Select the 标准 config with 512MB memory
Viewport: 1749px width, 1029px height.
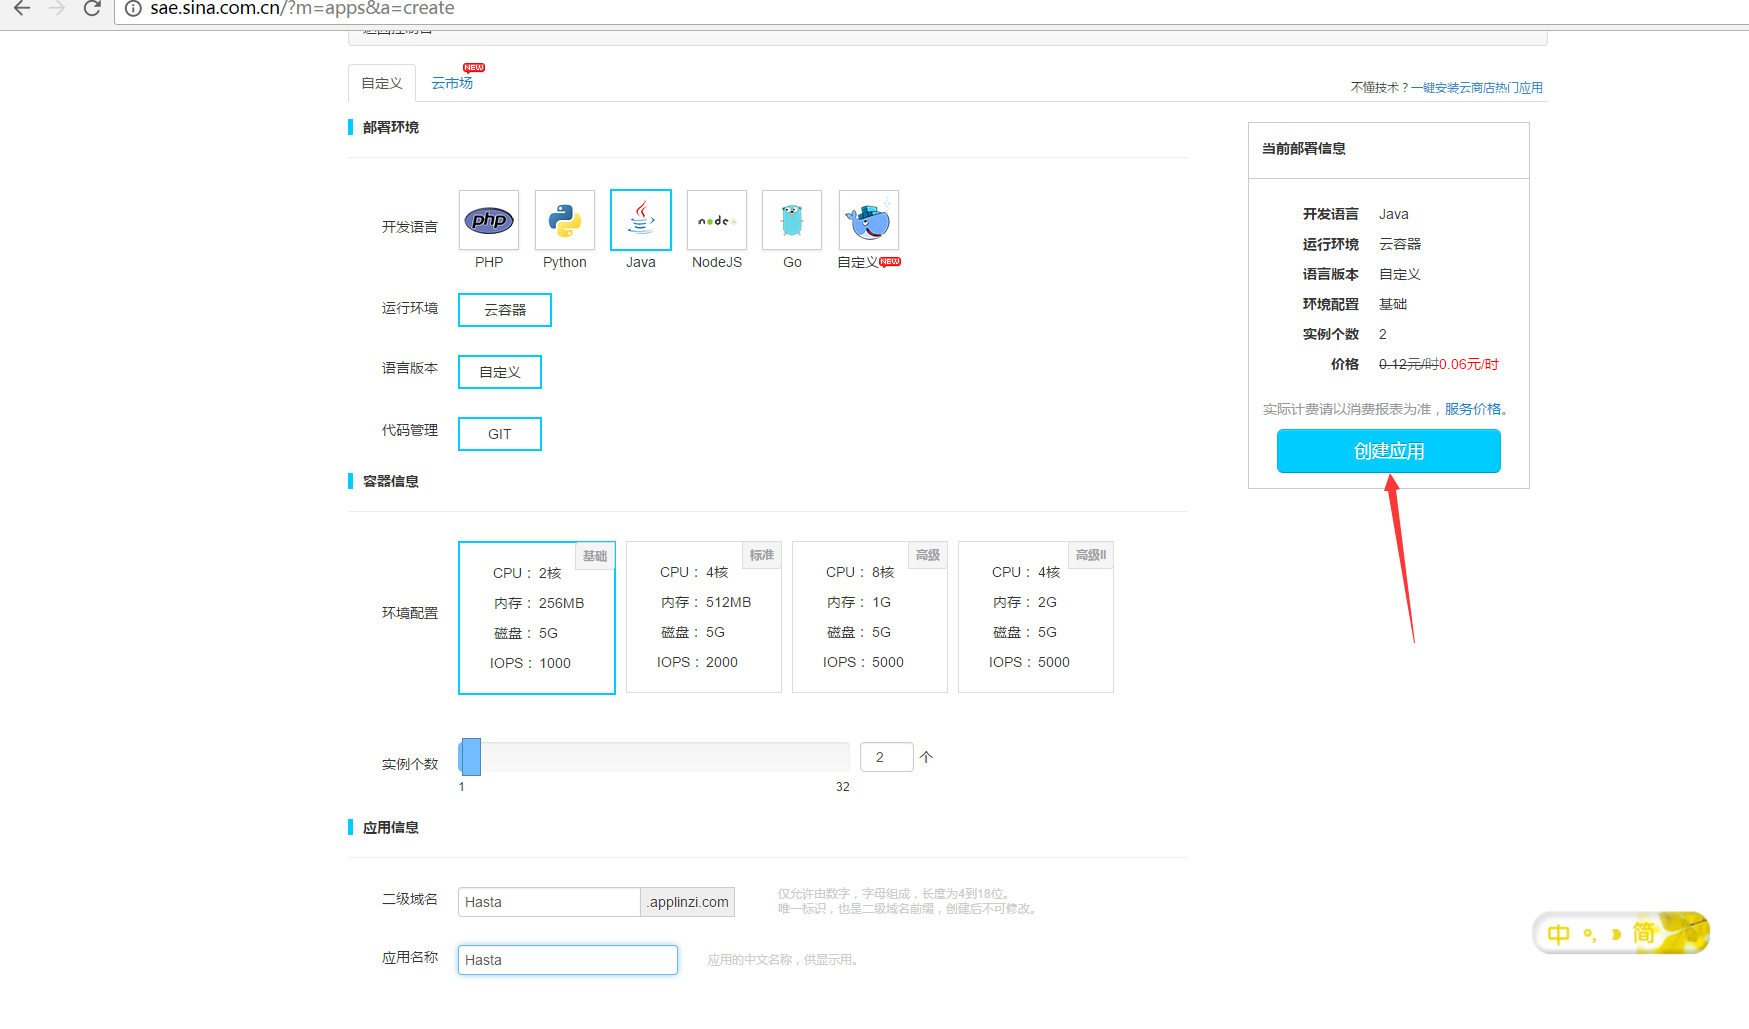(x=704, y=617)
